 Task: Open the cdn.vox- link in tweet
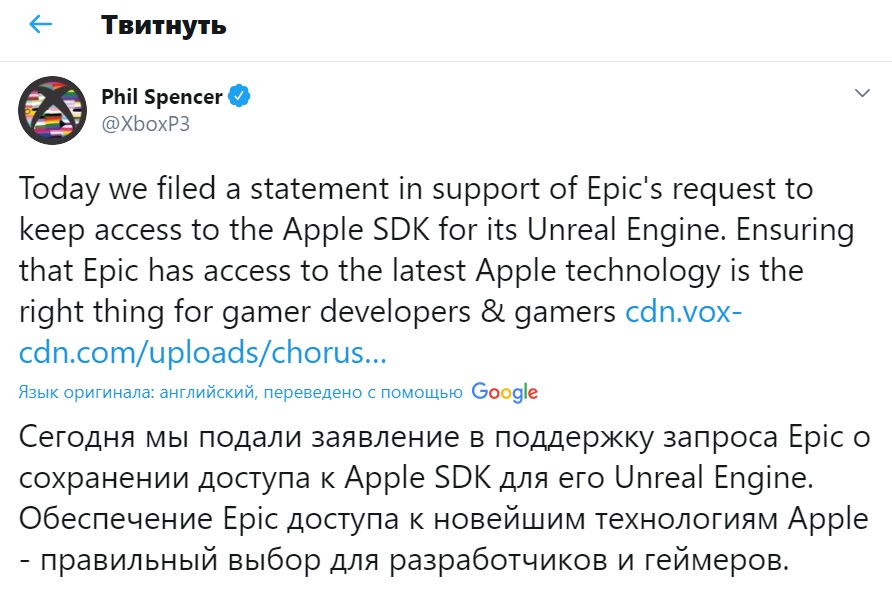pos(683,312)
